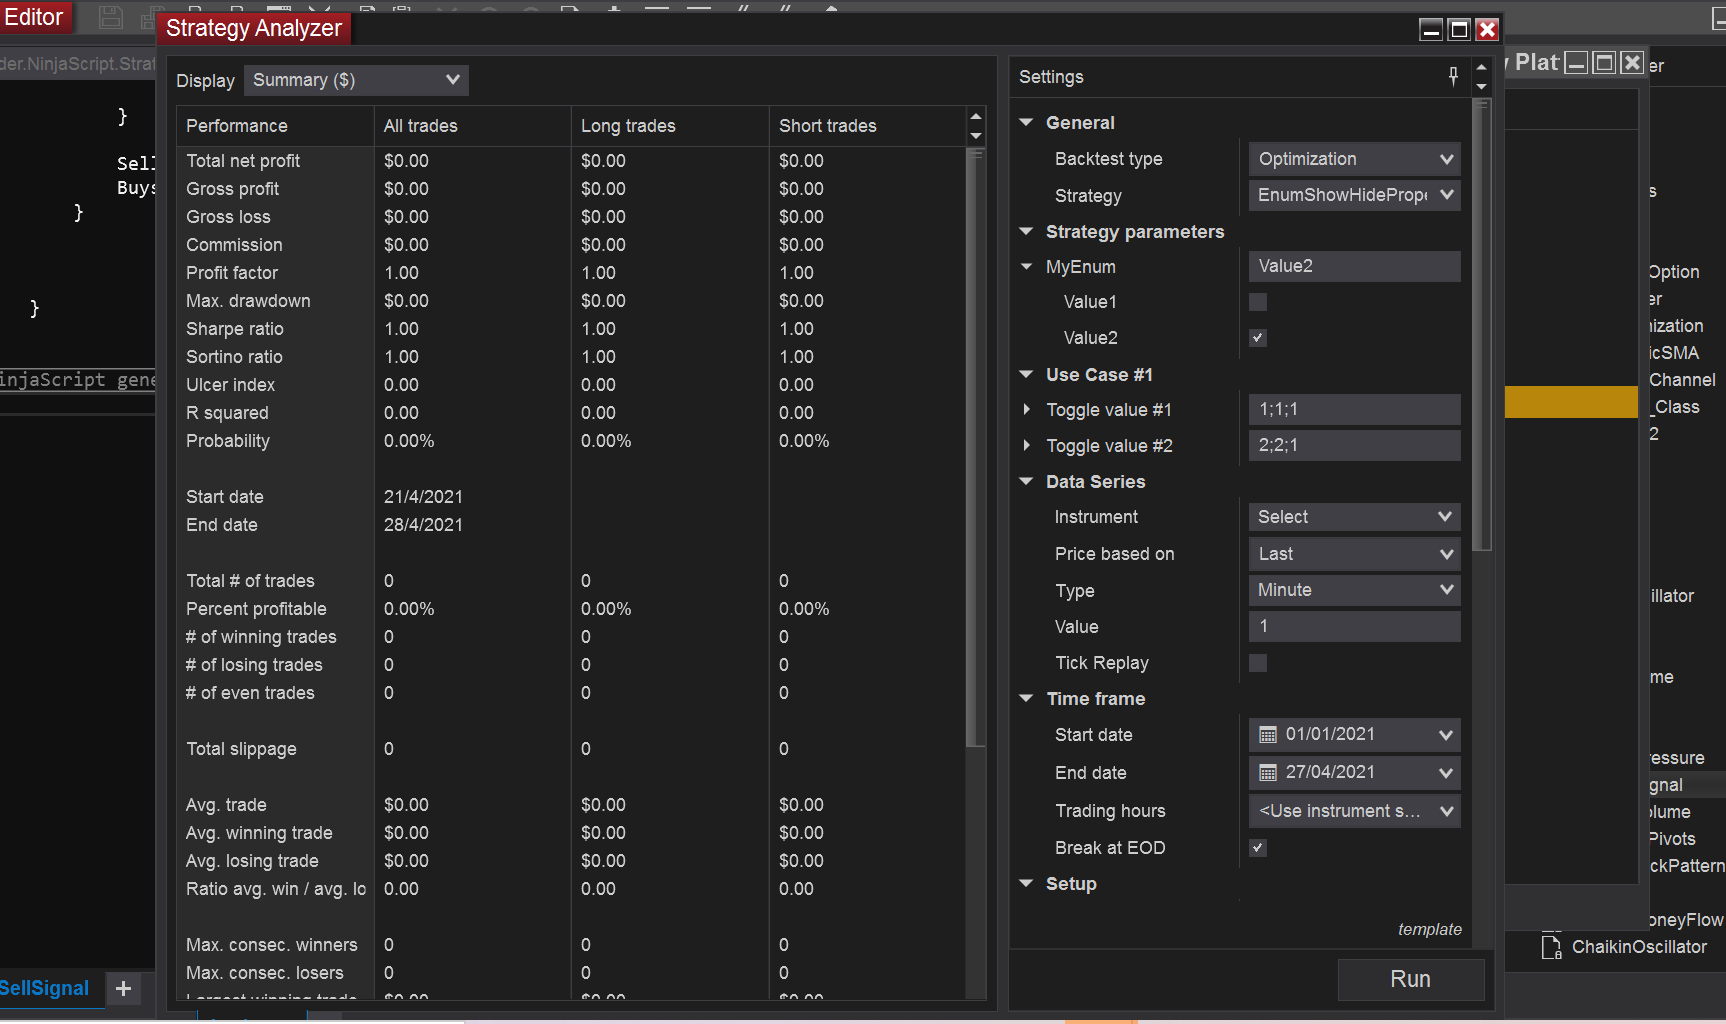Collapse the Data Series section
Viewport: 1726px width, 1024px height.
(1026, 481)
